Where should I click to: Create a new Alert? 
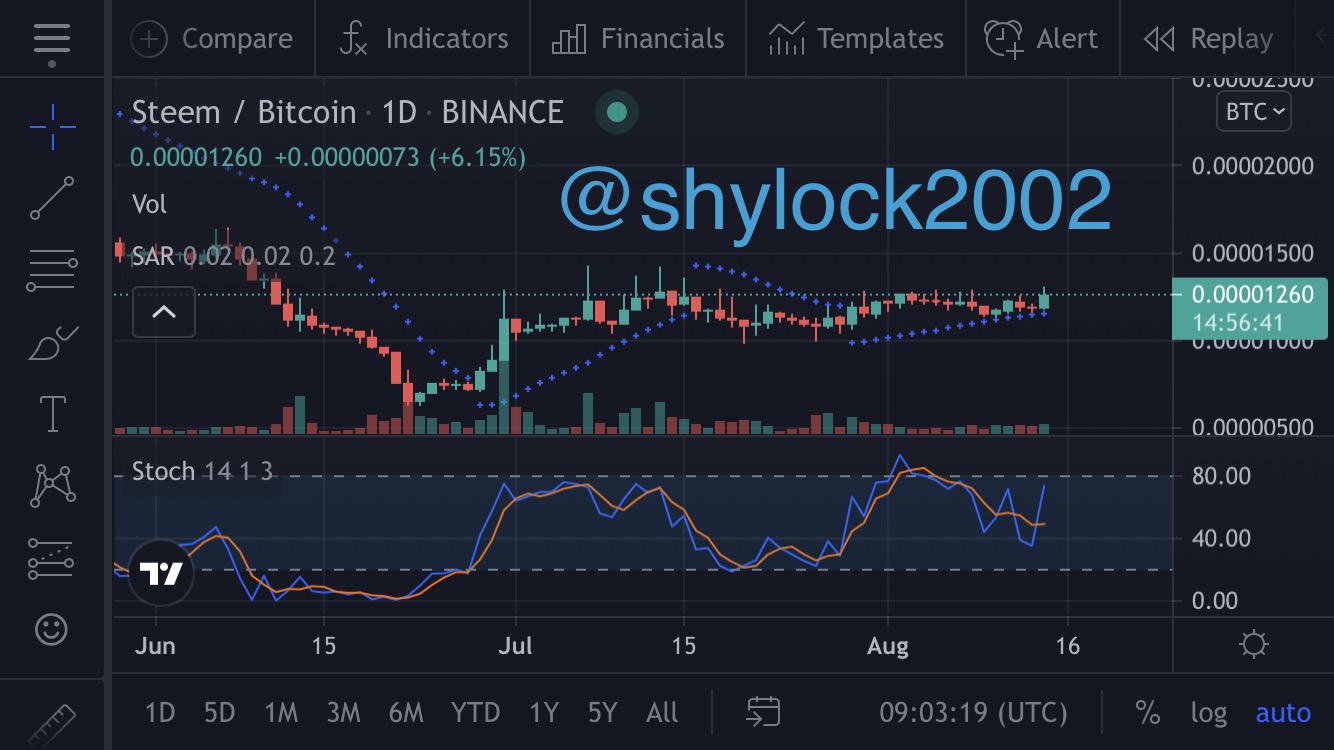1042,39
